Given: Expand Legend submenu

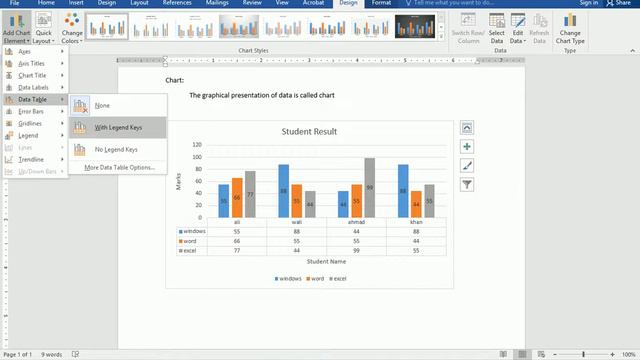Looking at the screenshot, I should click(35, 135).
